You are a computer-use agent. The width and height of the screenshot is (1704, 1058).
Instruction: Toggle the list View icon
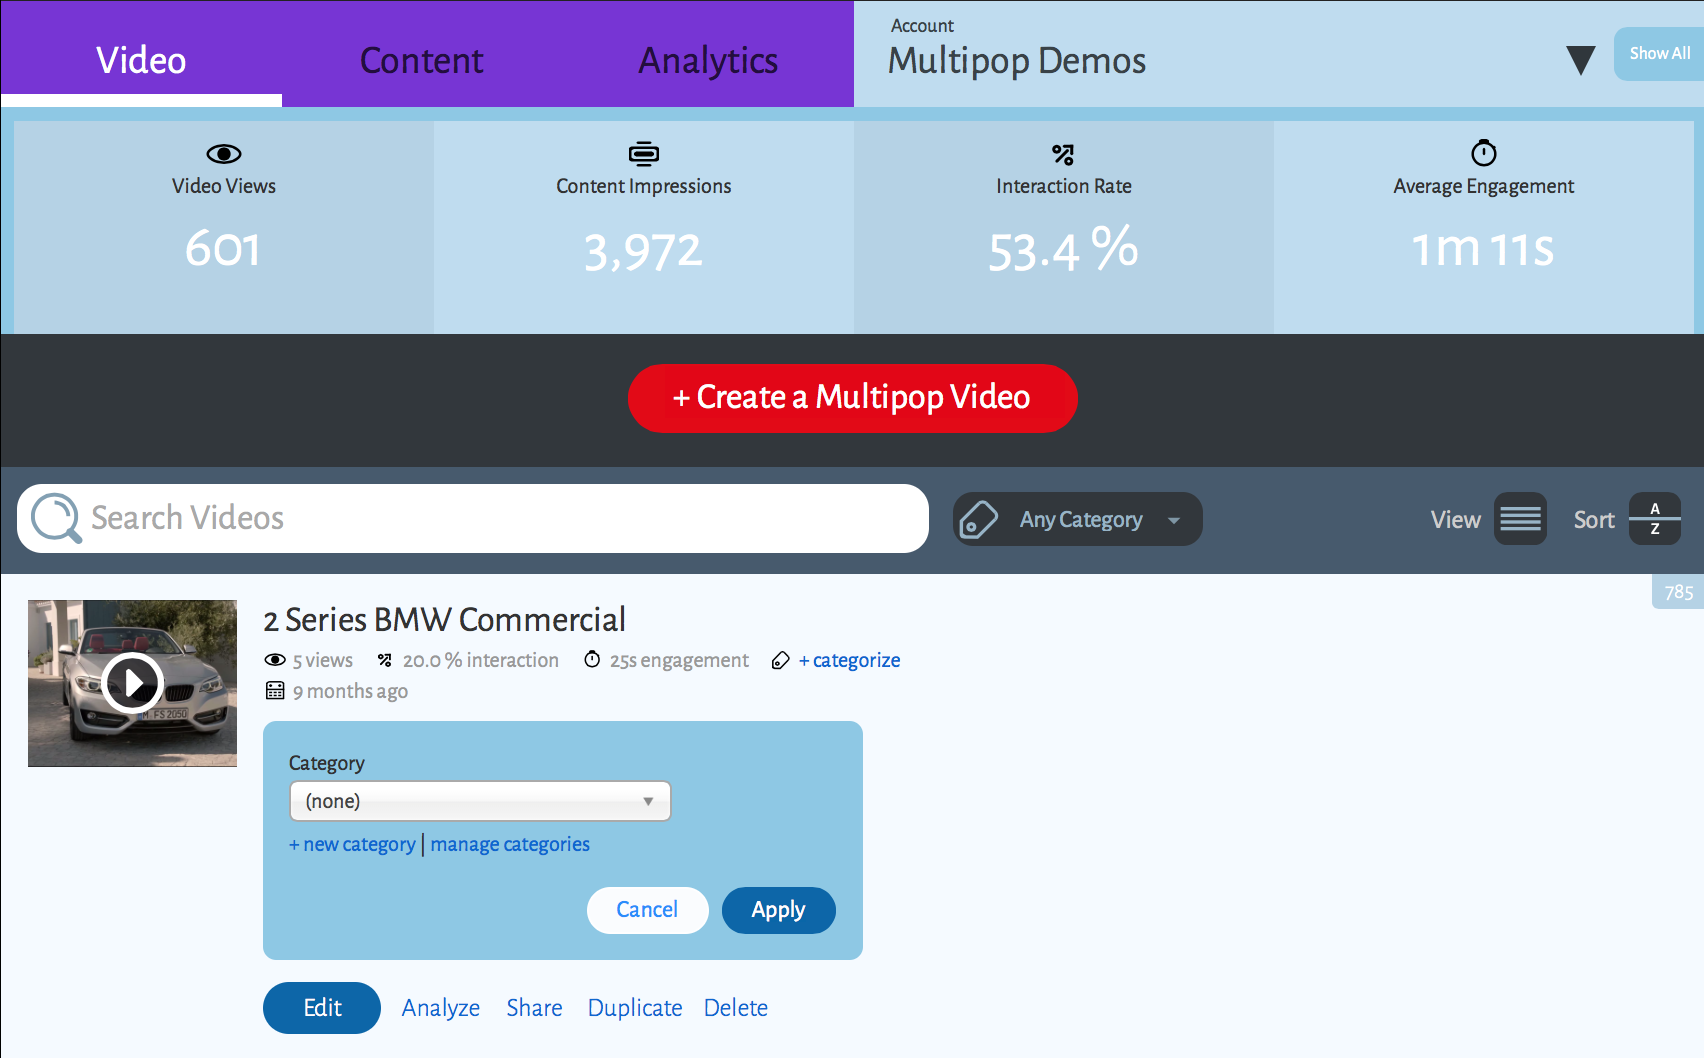coord(1520,519)
